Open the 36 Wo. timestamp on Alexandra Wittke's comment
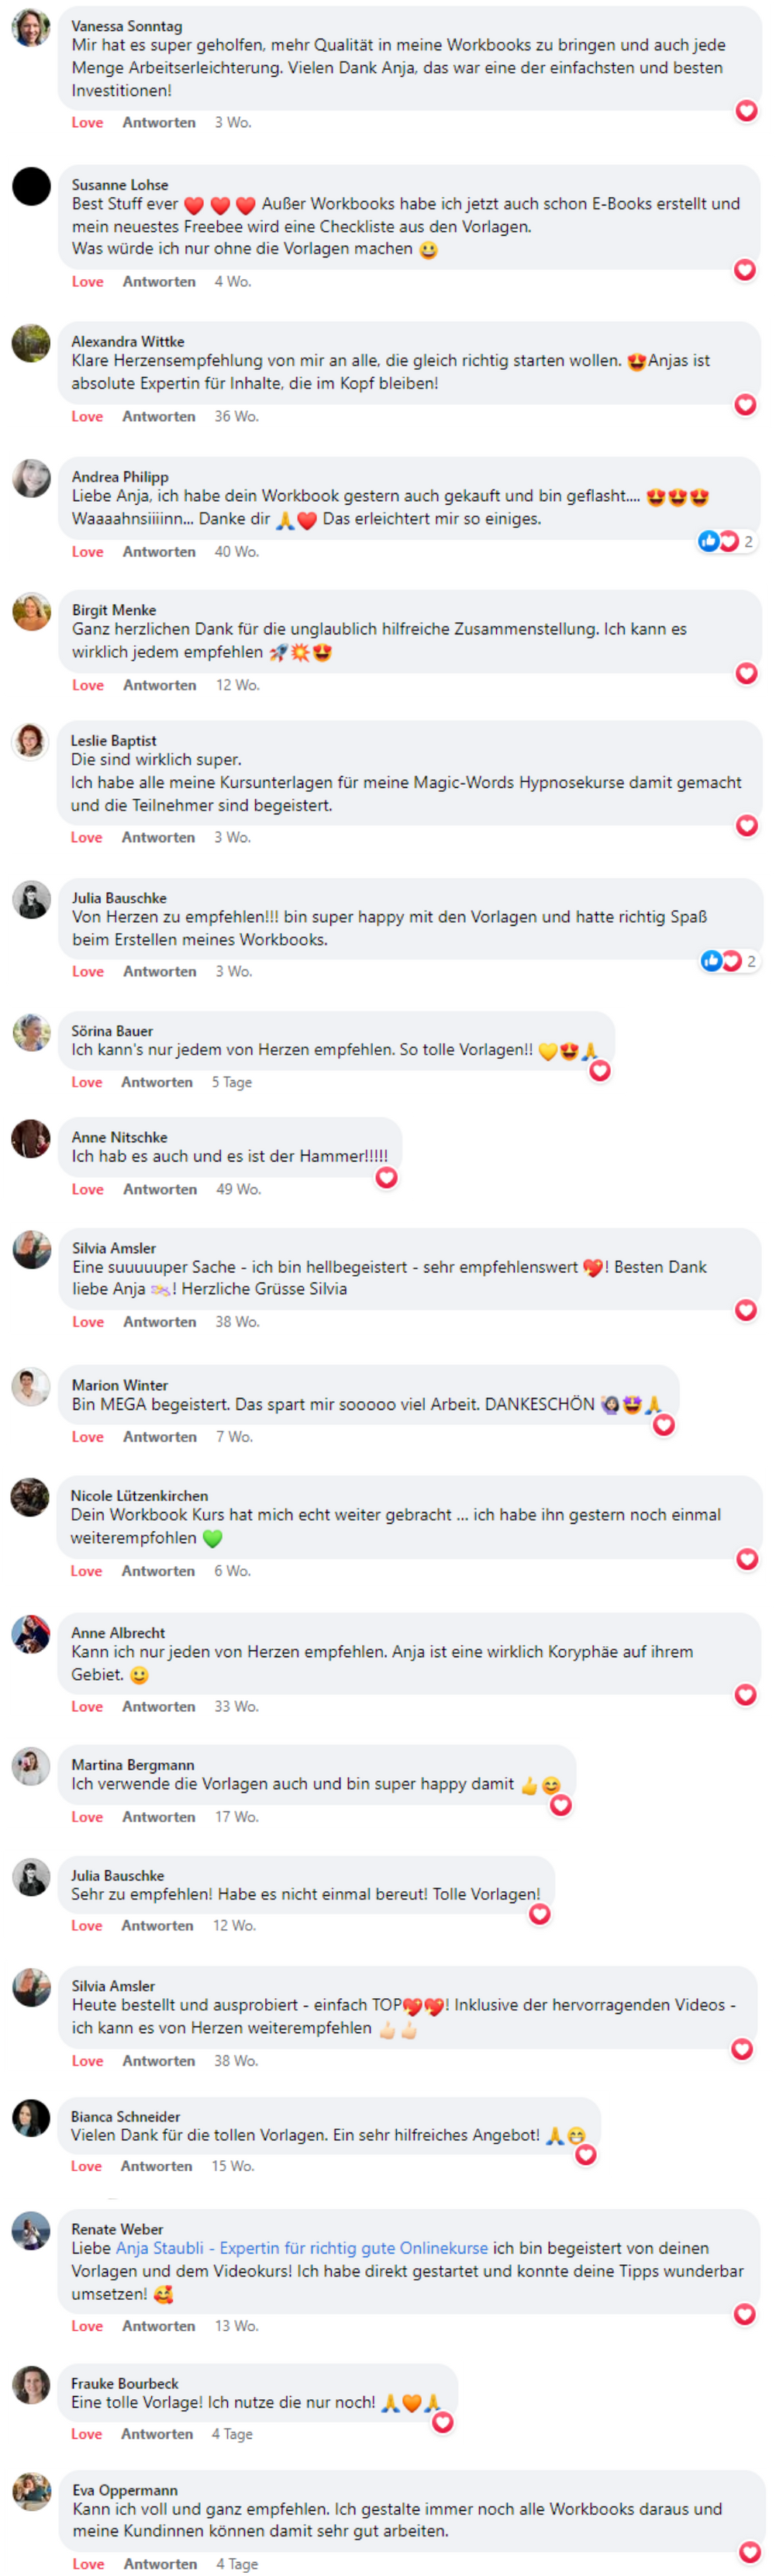 (x=236, y=417)
